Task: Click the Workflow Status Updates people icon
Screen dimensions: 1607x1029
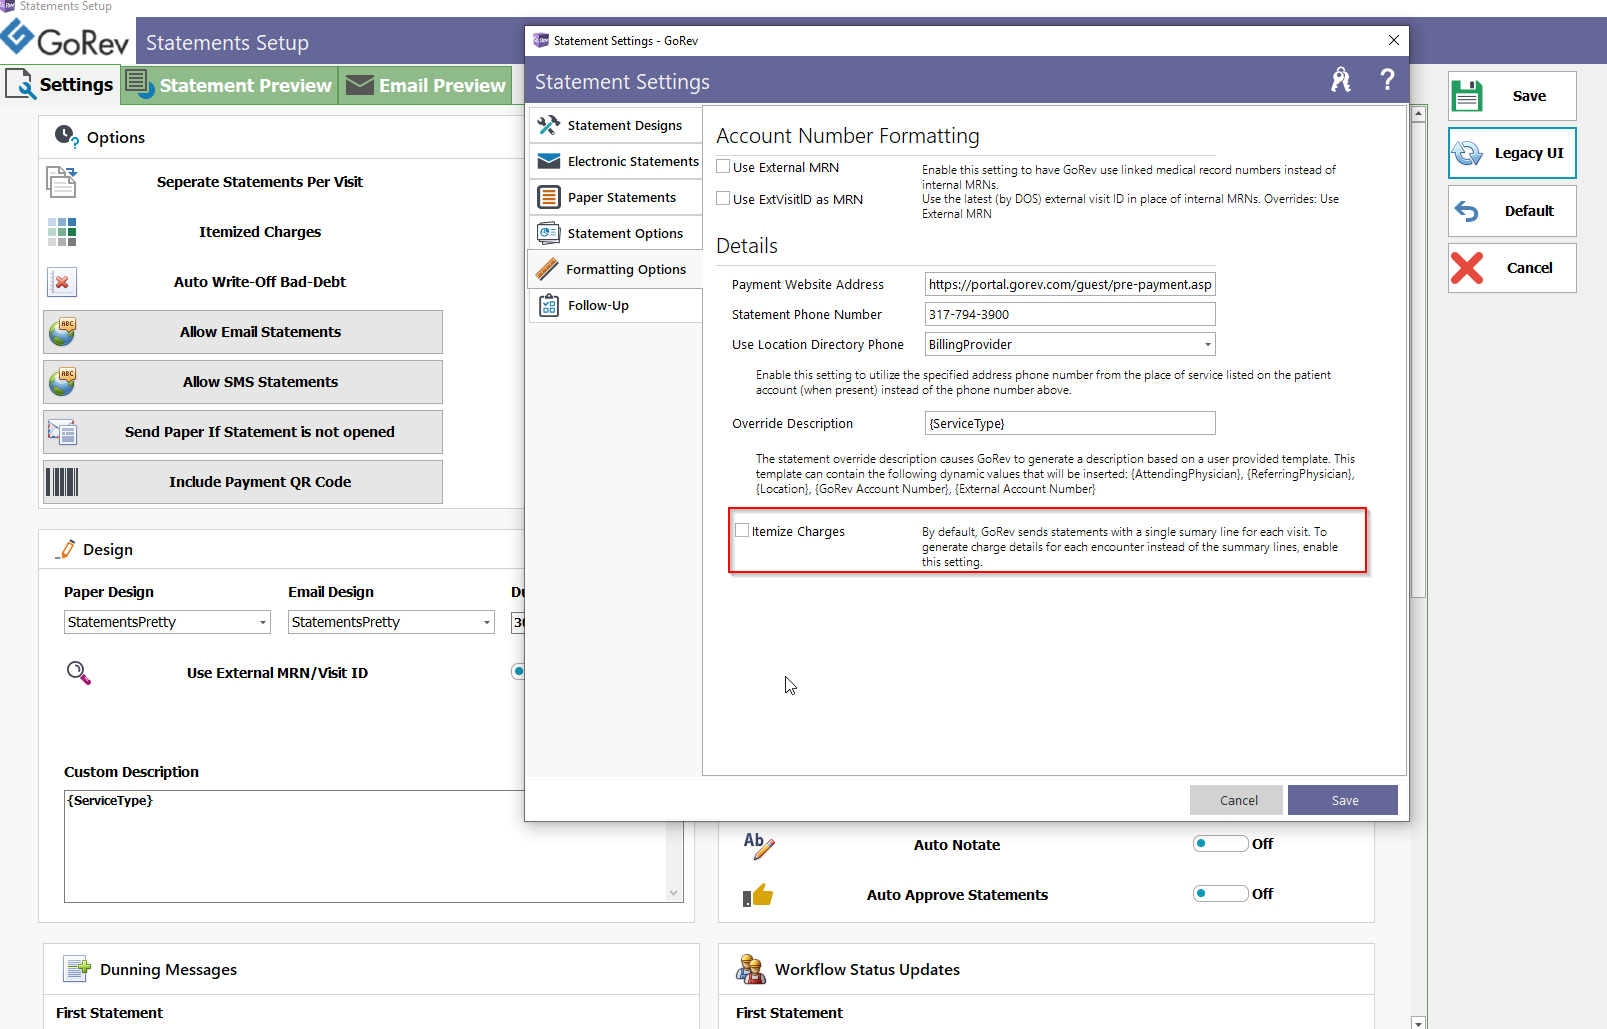Action: click(x=751, y=969)
